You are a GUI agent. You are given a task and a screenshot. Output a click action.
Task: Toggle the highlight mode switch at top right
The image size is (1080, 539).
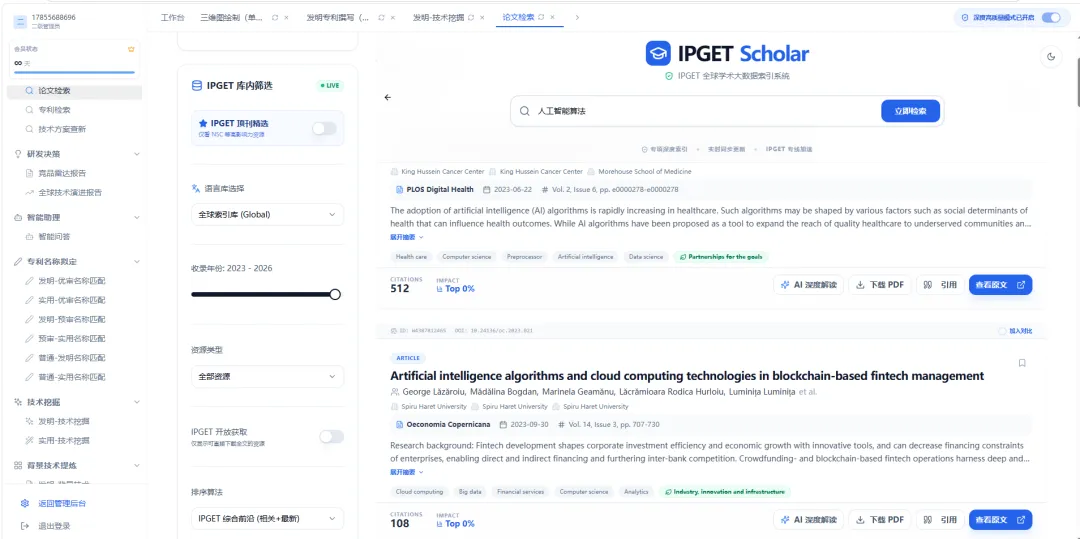pos(1051,17)
